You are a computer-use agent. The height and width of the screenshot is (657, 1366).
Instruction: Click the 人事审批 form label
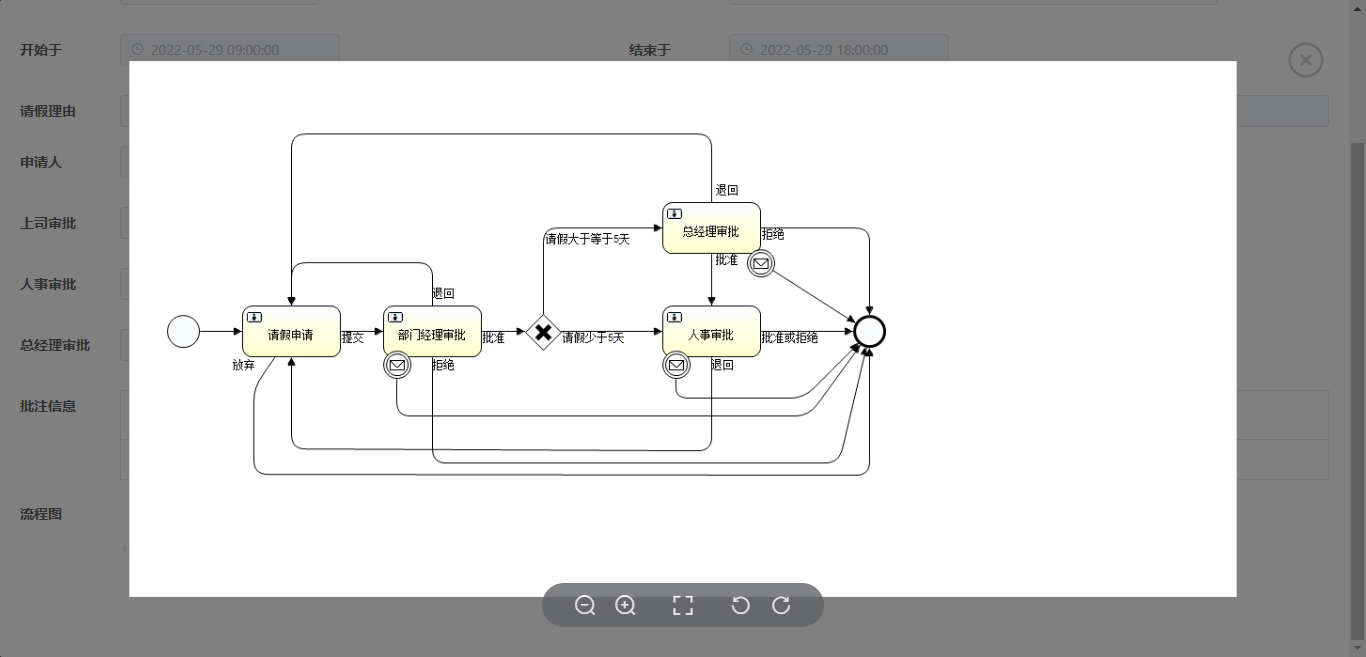tap(48, 284)
